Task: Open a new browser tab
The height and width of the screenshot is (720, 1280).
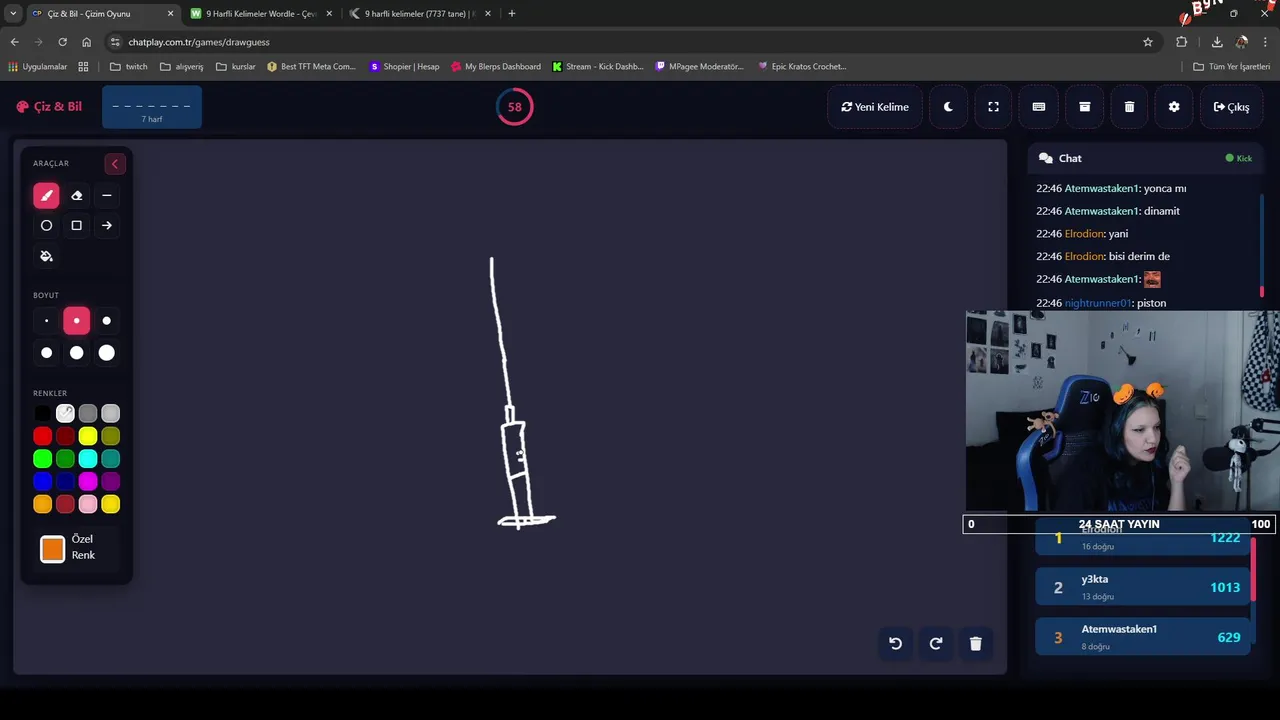Action: pyautogui.click(x=512, y=14)
